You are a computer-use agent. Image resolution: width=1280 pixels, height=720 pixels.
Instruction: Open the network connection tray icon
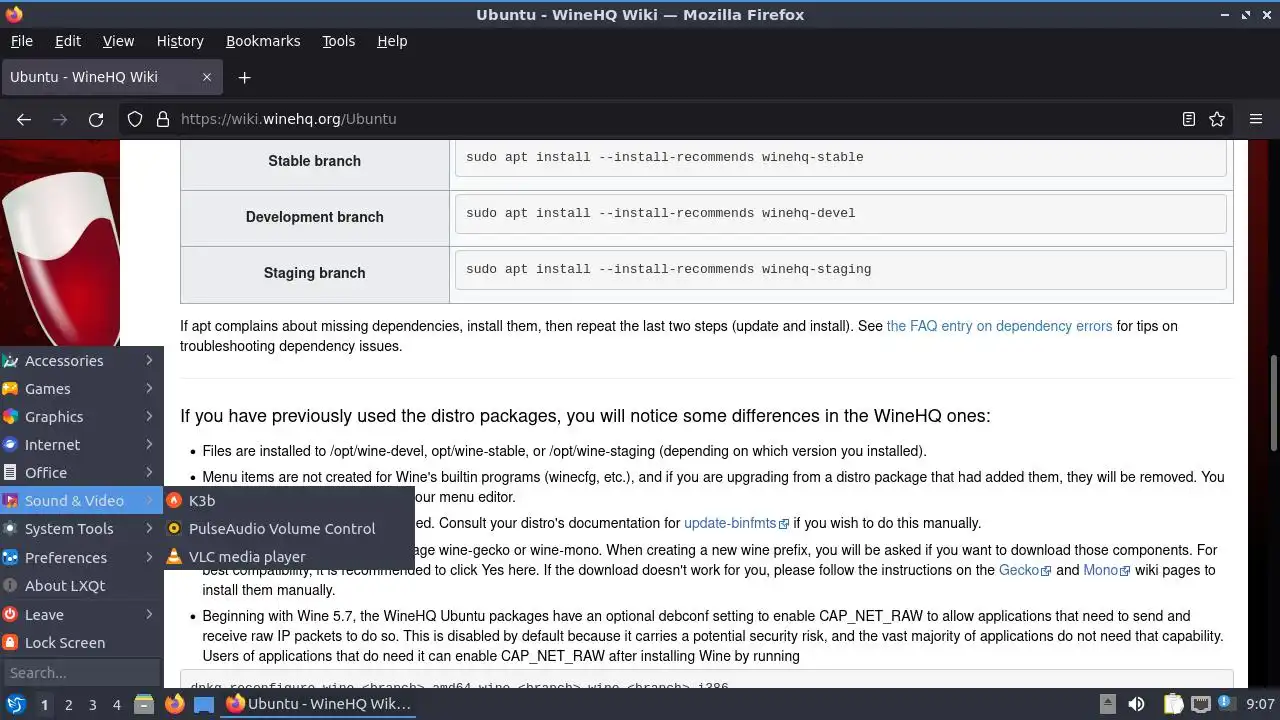[x=1201, y=704]
